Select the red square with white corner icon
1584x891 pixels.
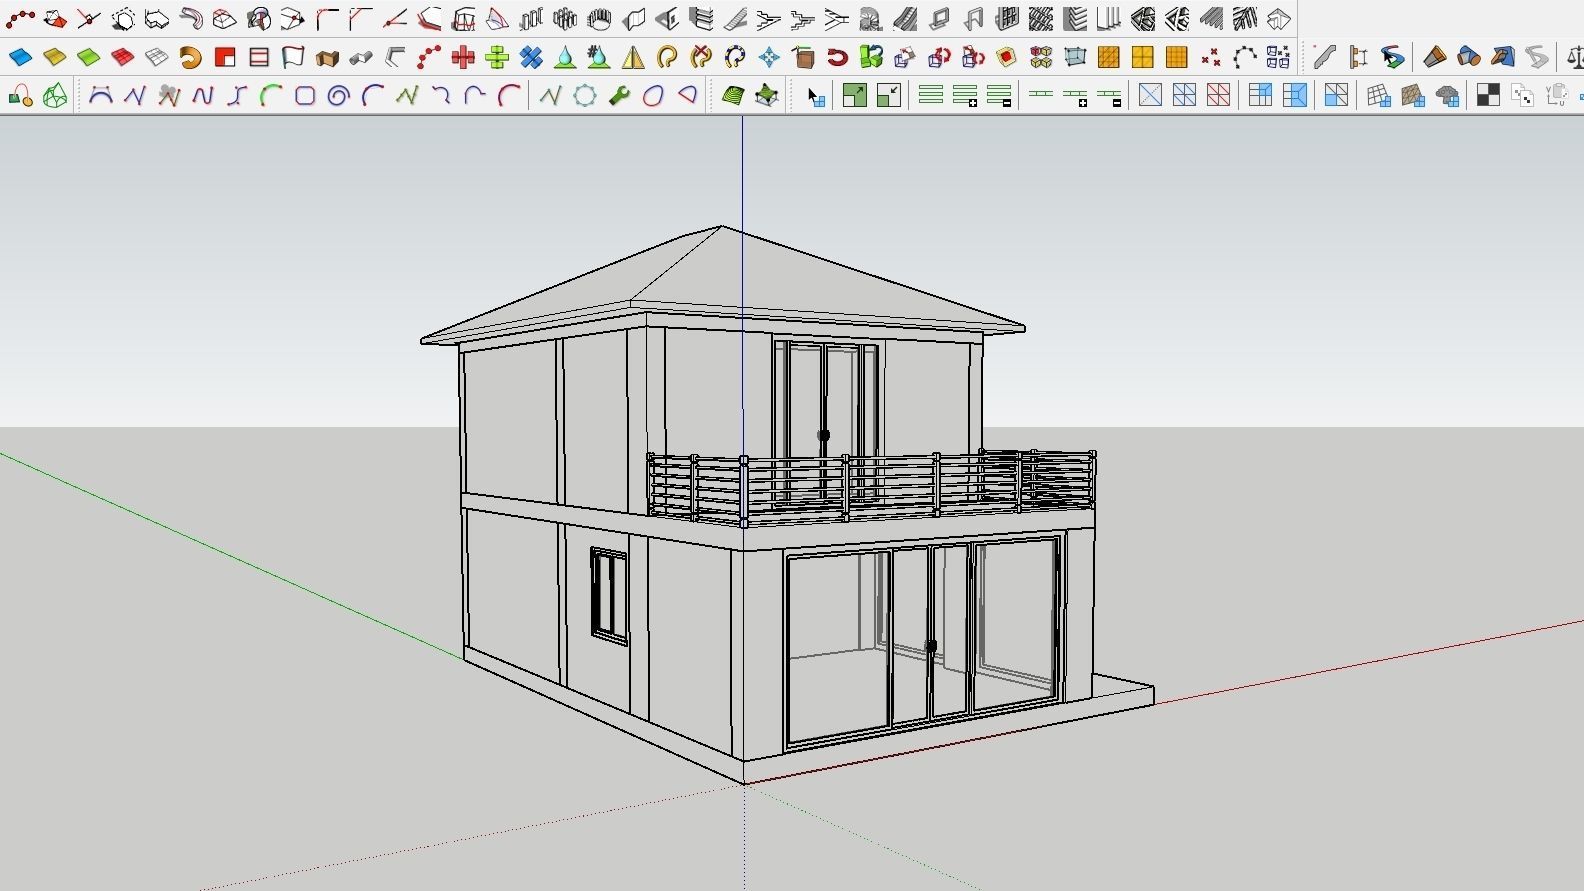tap(225, 57)
